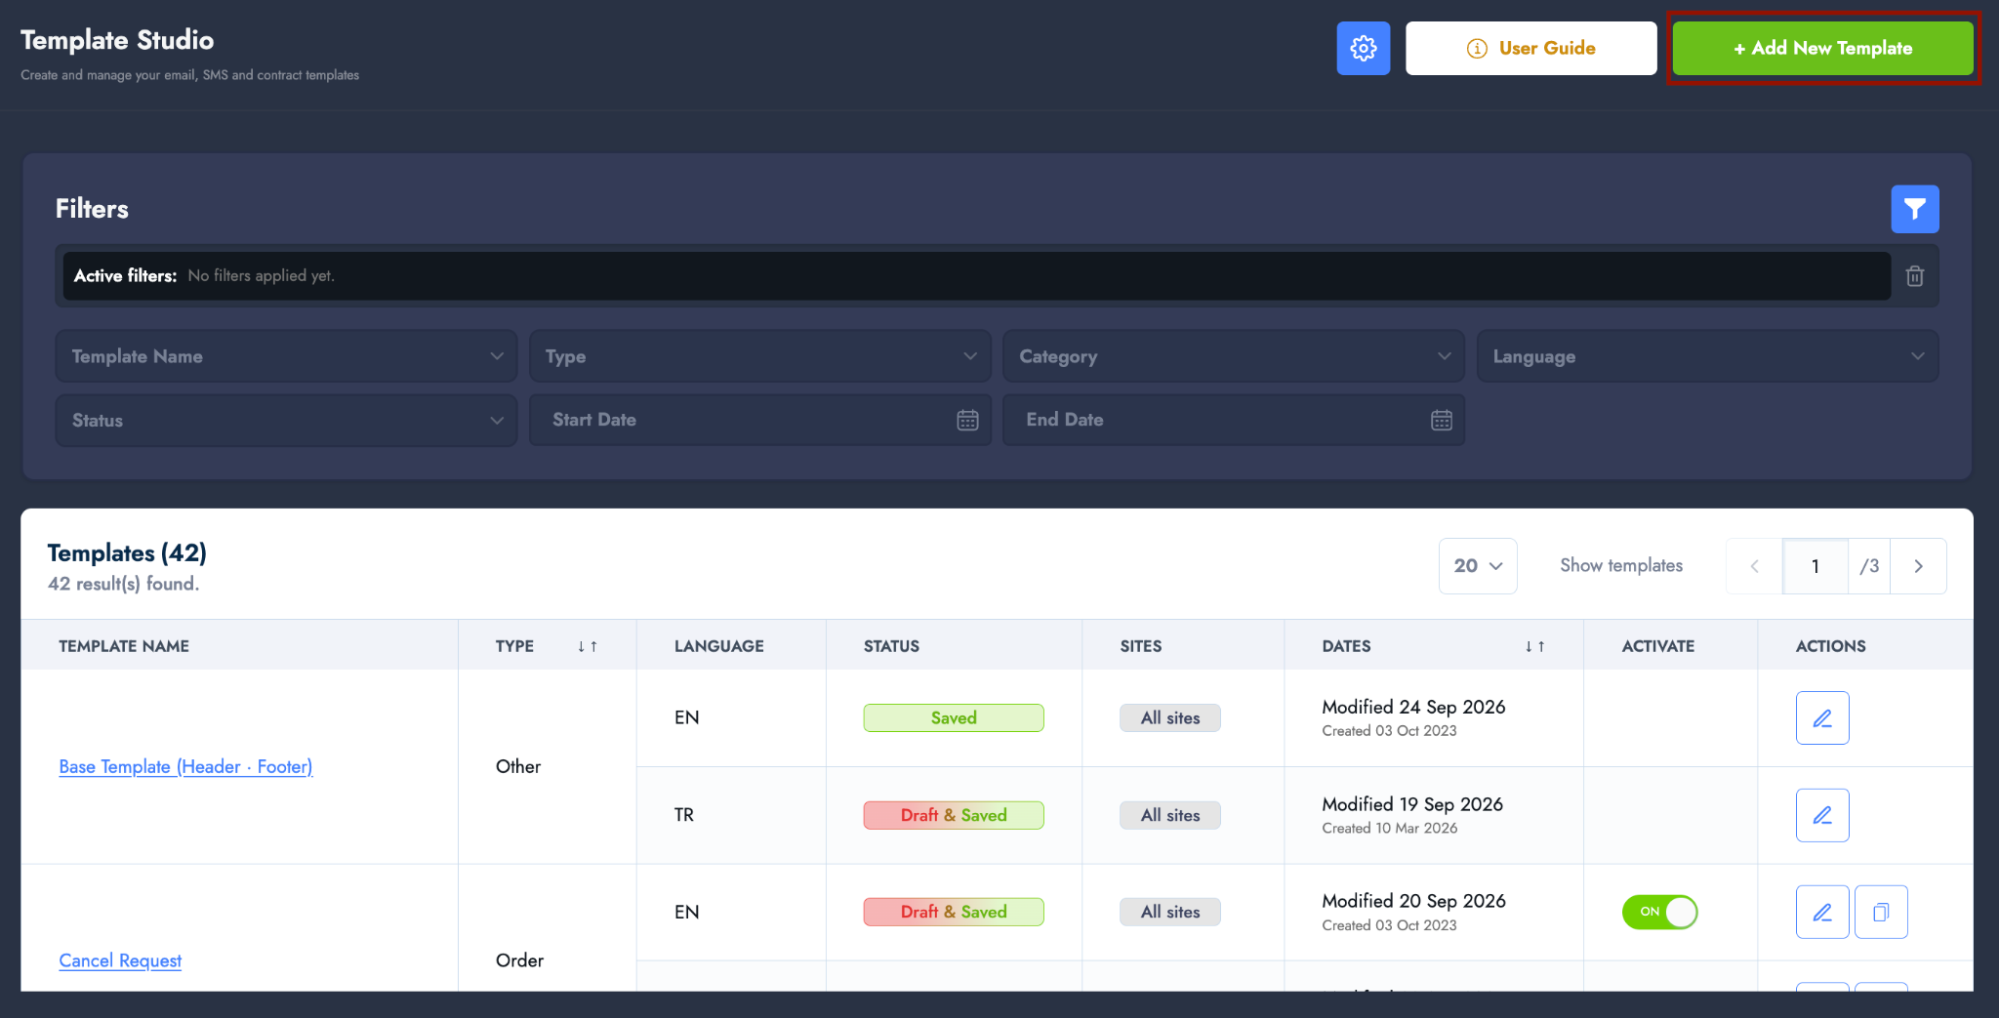Change the 20 per page dropdown
Screen dimensions: 1999x1019
tap(1477, 566)
